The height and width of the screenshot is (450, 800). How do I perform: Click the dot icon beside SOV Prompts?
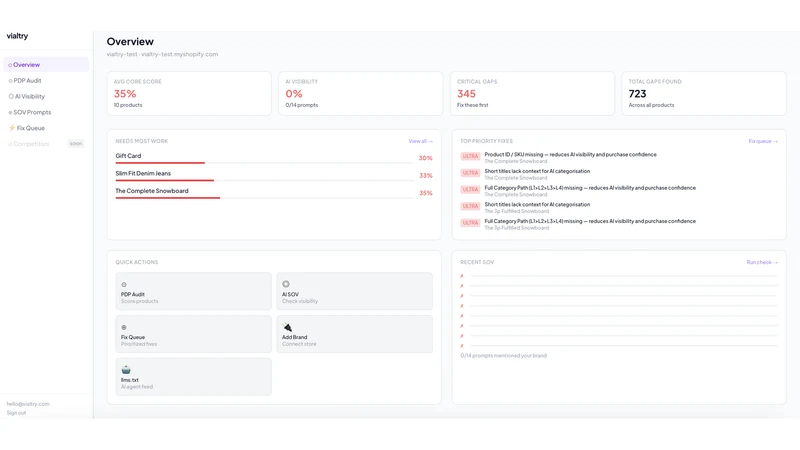(10, 112)
